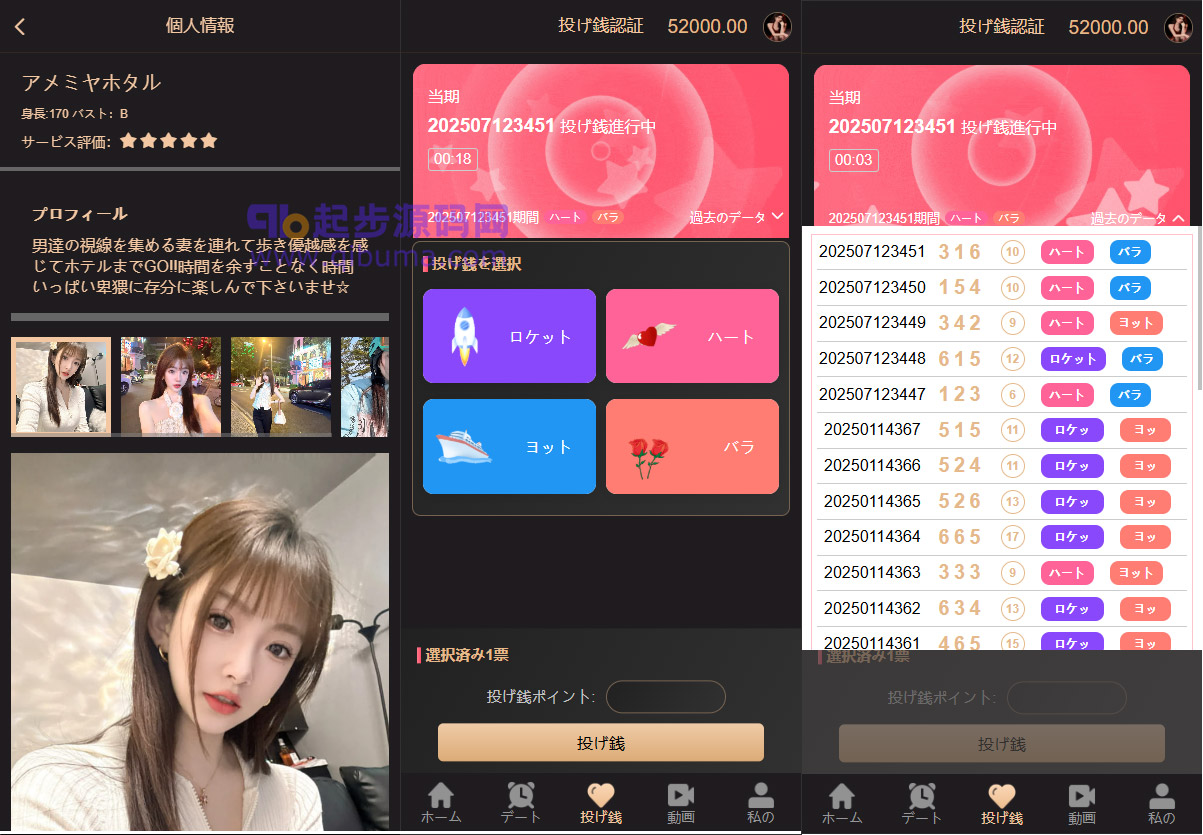Click balance 52000.00 in the right panel header
The width and height of the screenshot is (1203, 835).
1108,27
